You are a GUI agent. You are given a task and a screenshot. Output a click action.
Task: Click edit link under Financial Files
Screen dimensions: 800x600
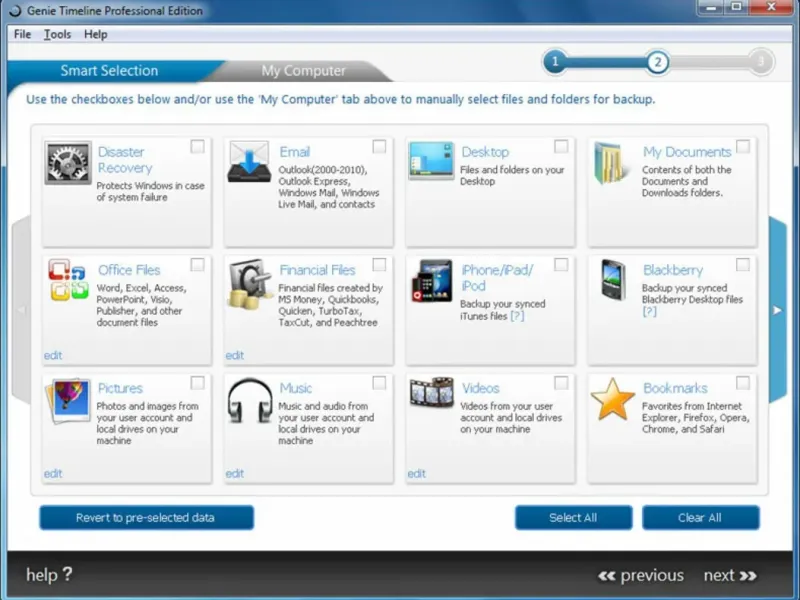click(x=235, y=355)
